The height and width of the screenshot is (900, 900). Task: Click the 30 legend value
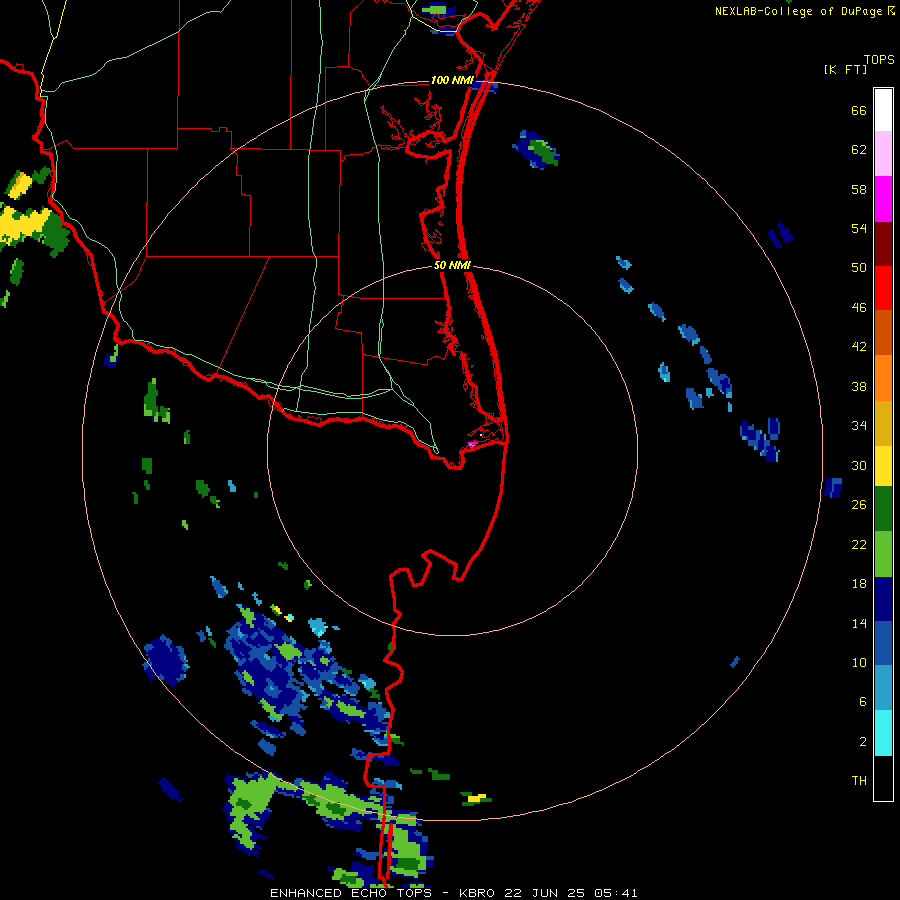(859, 465)
